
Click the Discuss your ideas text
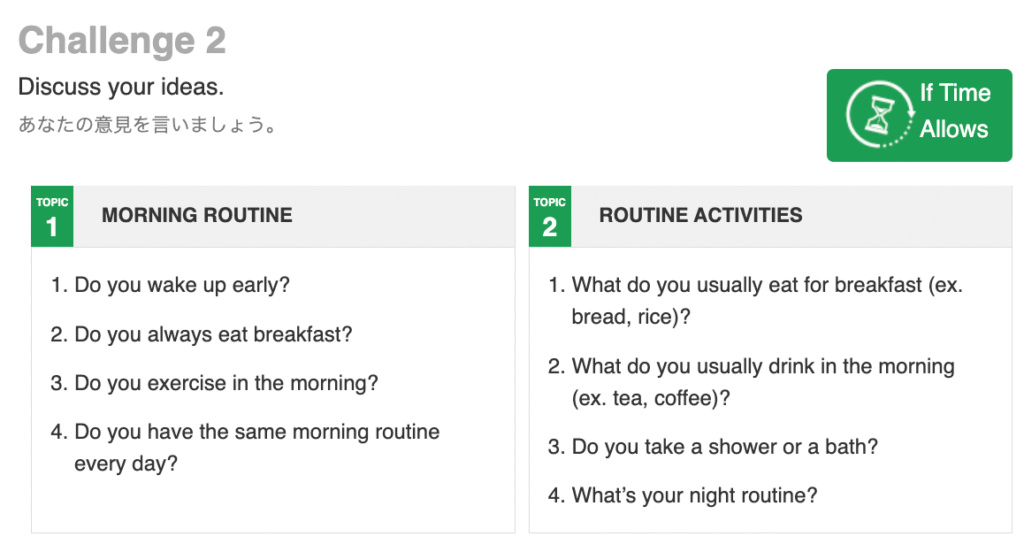(121, 87)
